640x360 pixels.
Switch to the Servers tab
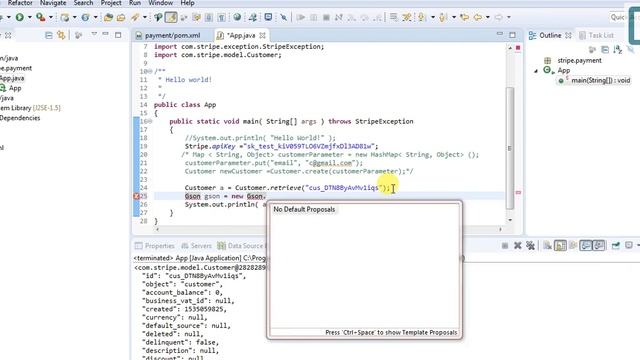point(196,246)
